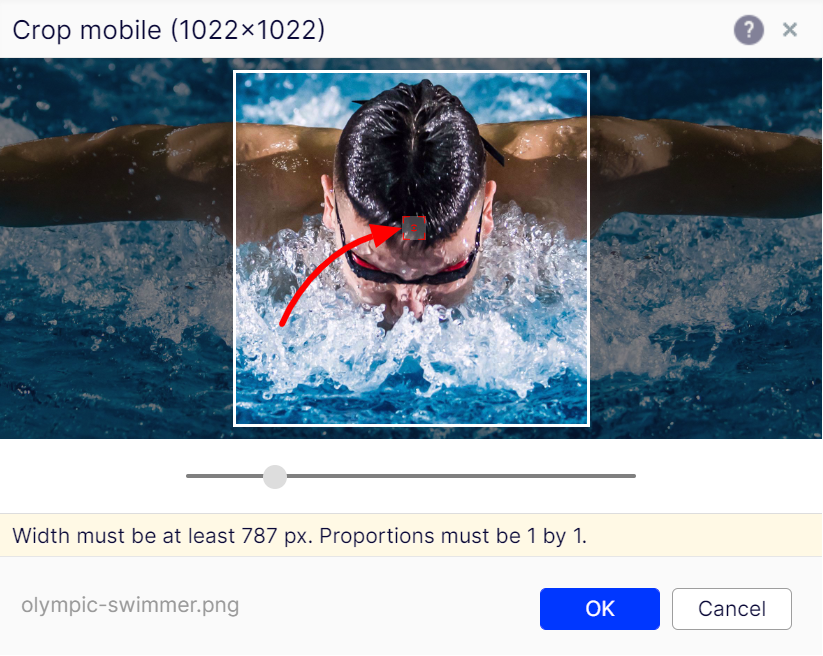The width and height of the screenshot is (823, 656).
Task: Click the width and proportions warning message
Action: point(299,536)
